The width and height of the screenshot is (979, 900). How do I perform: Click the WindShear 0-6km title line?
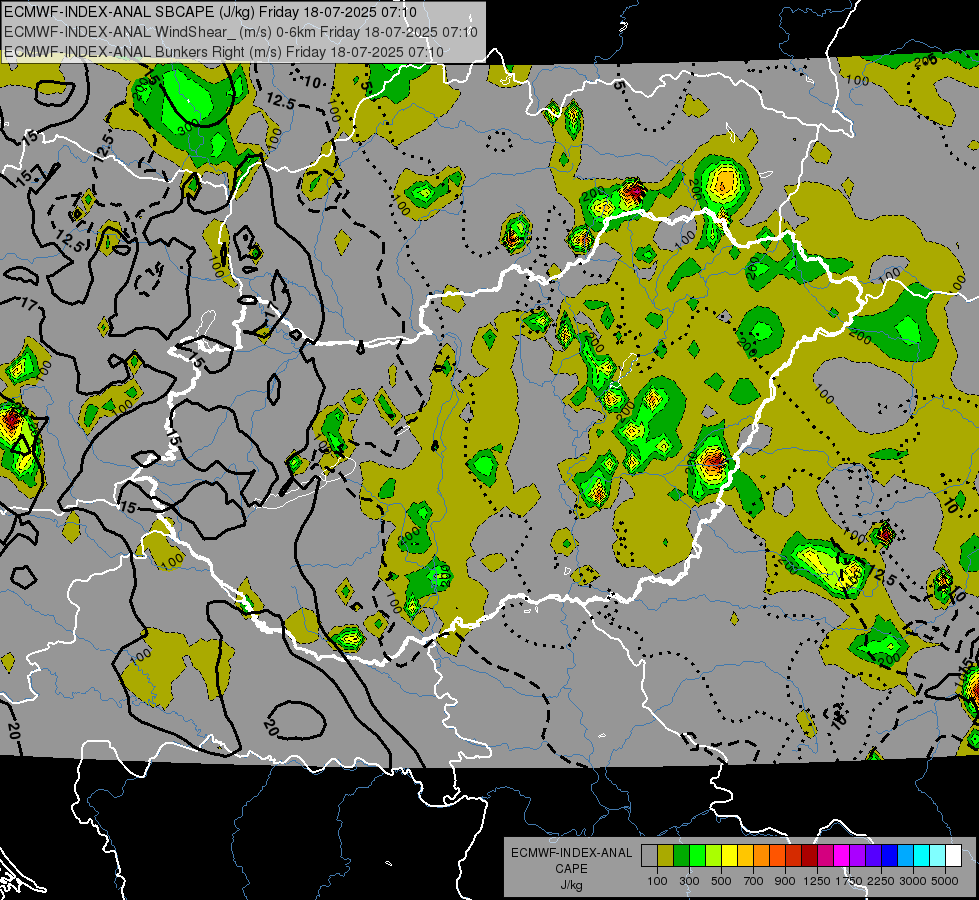[241, 32]
